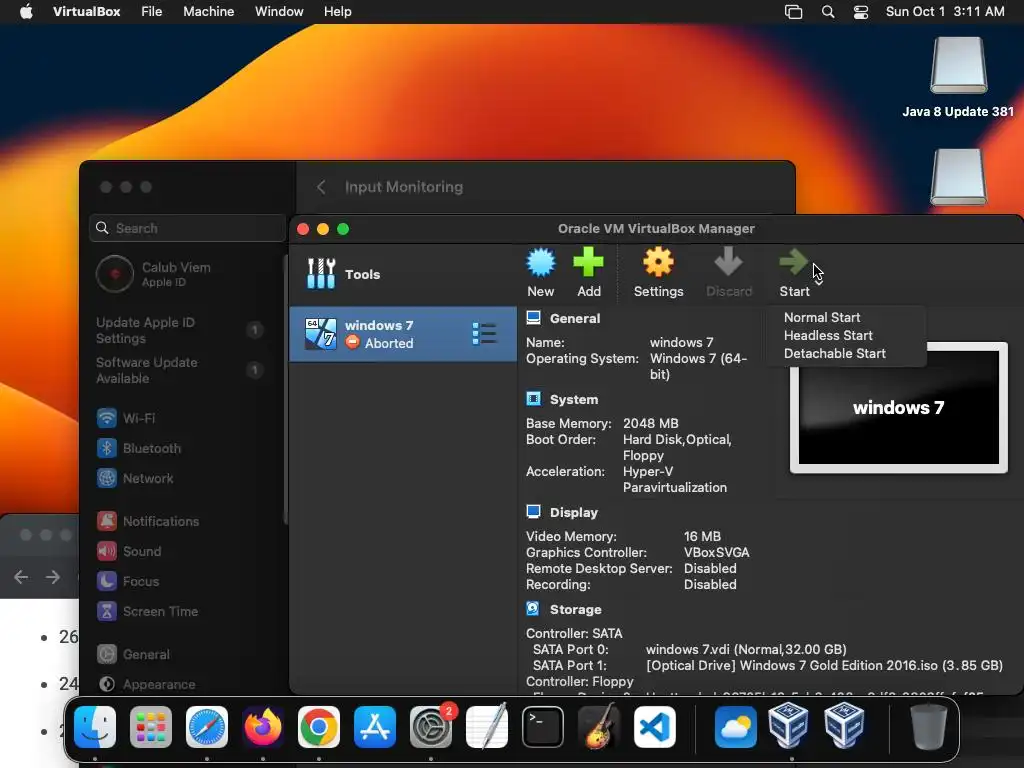This screenshot has height=768, width=1024.
Task: Click the Discard toolbar icon
Action: click(x=728, y=263)
